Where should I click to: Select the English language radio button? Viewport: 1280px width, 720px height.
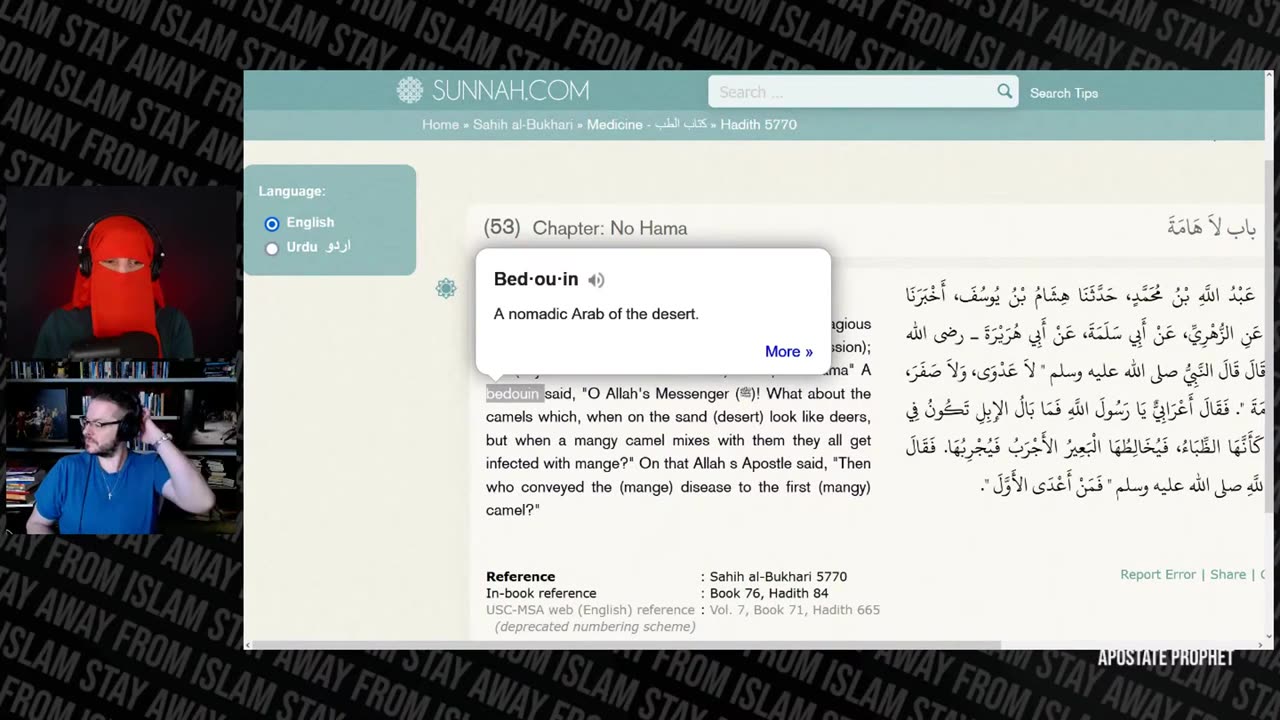pos(272,223)
